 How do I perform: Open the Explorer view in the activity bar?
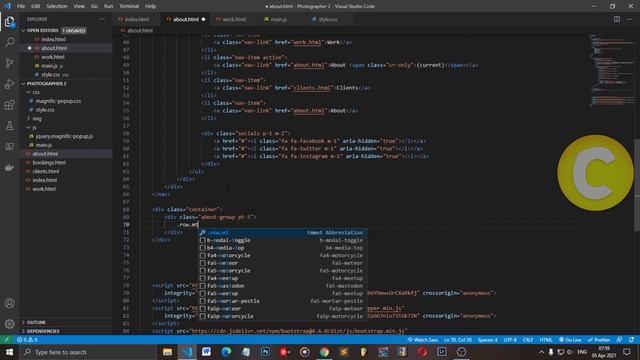[x=9, y=22]
